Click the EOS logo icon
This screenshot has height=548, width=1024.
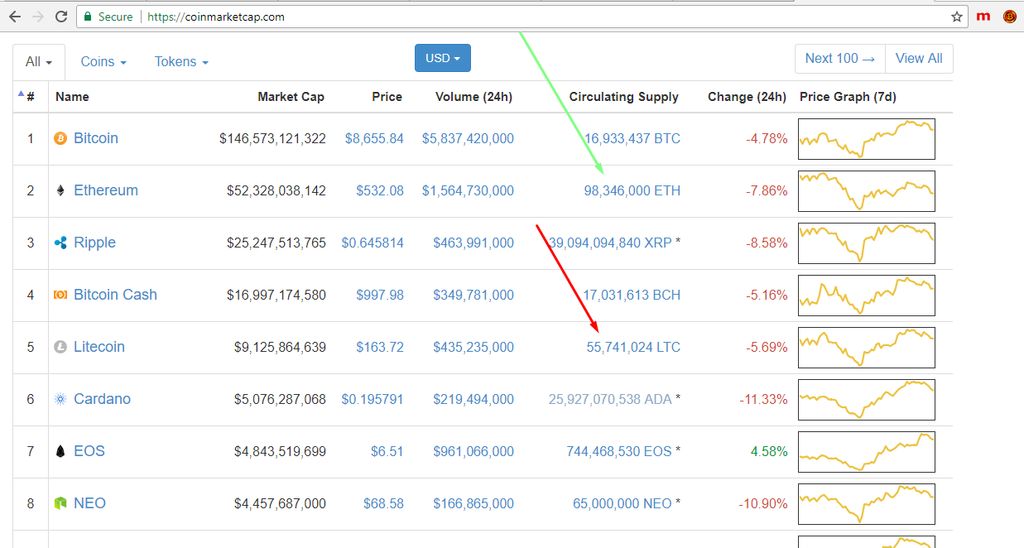click(60, 451)
